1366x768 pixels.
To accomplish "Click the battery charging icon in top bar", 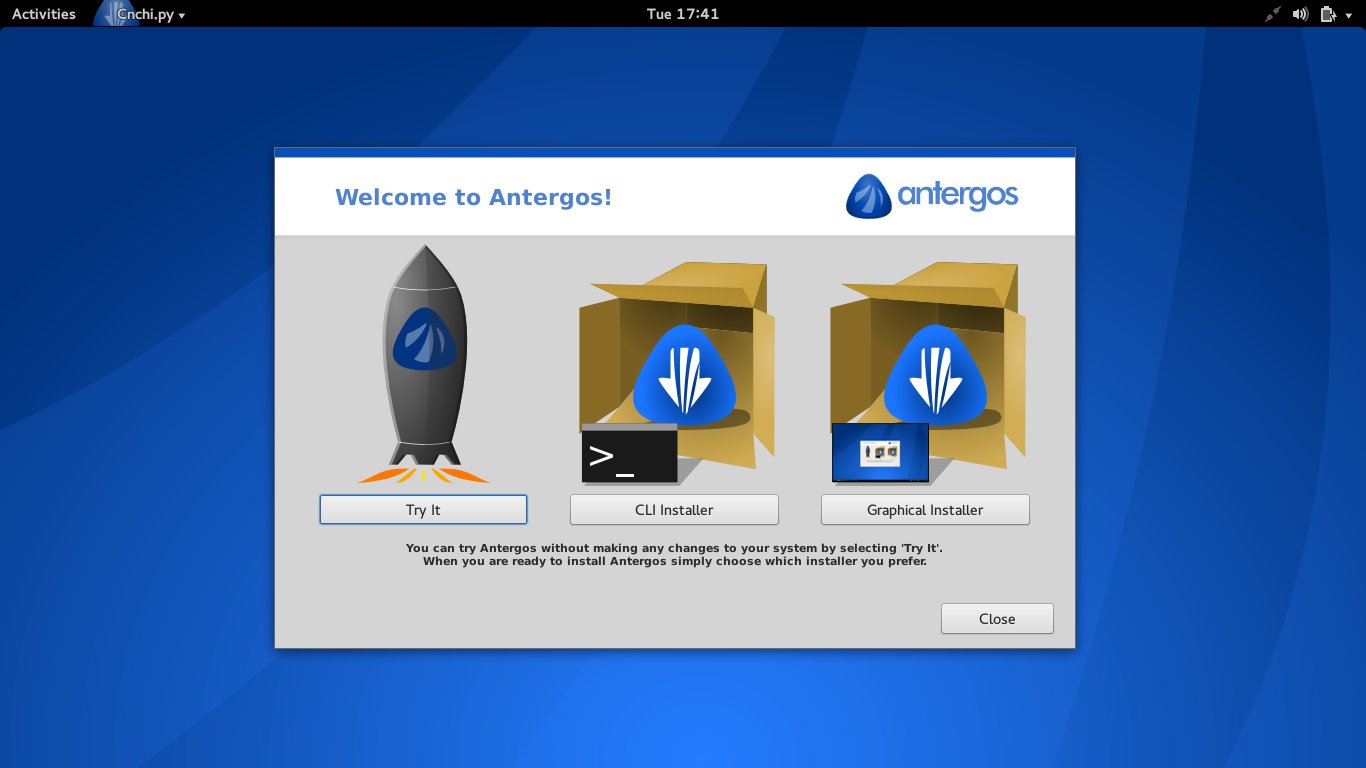I will [x=1327, y=14].
